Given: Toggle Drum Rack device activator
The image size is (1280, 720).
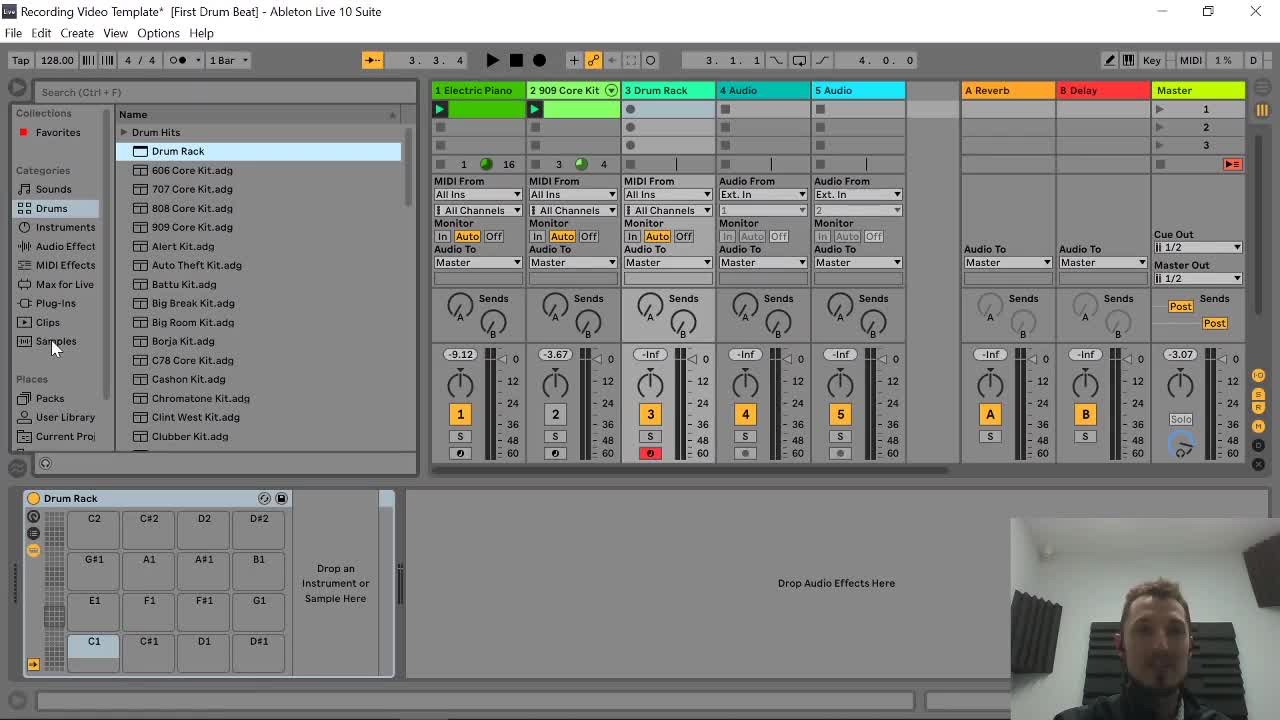Looking at the screenshot, I should click(x=33, y=498).
